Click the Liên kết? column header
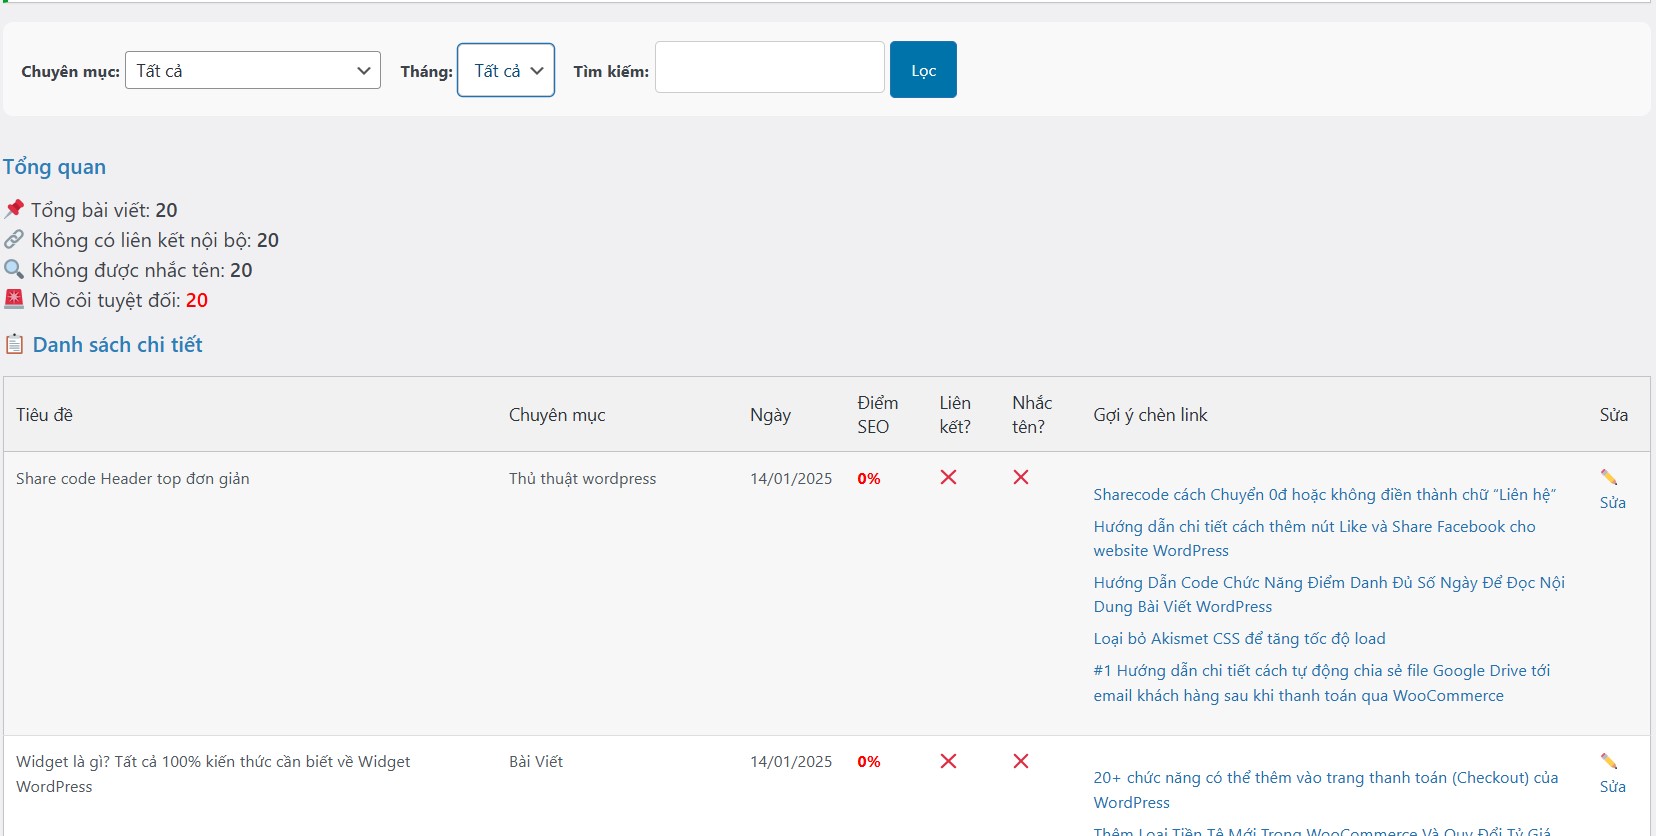This screenshot has width=1656, height=836. [955, 415]
